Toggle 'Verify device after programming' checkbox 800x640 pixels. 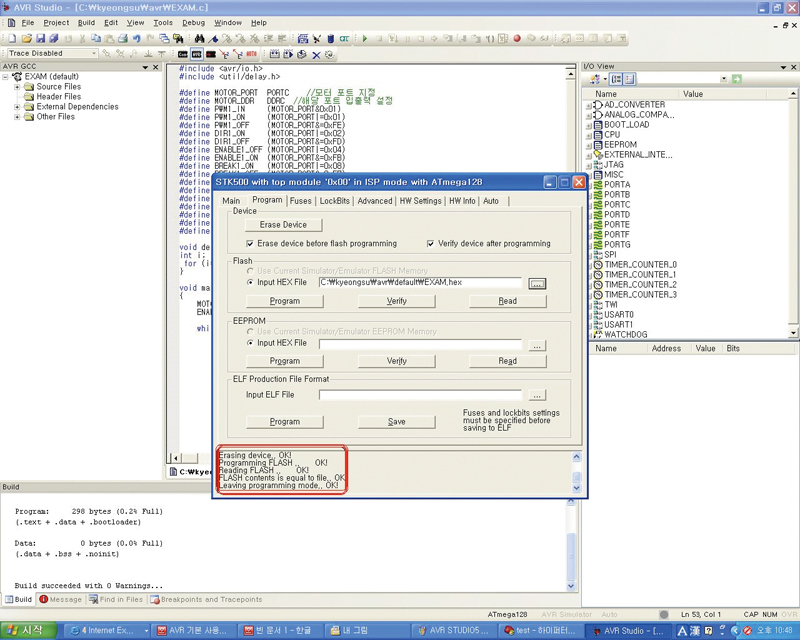point(430,243)
